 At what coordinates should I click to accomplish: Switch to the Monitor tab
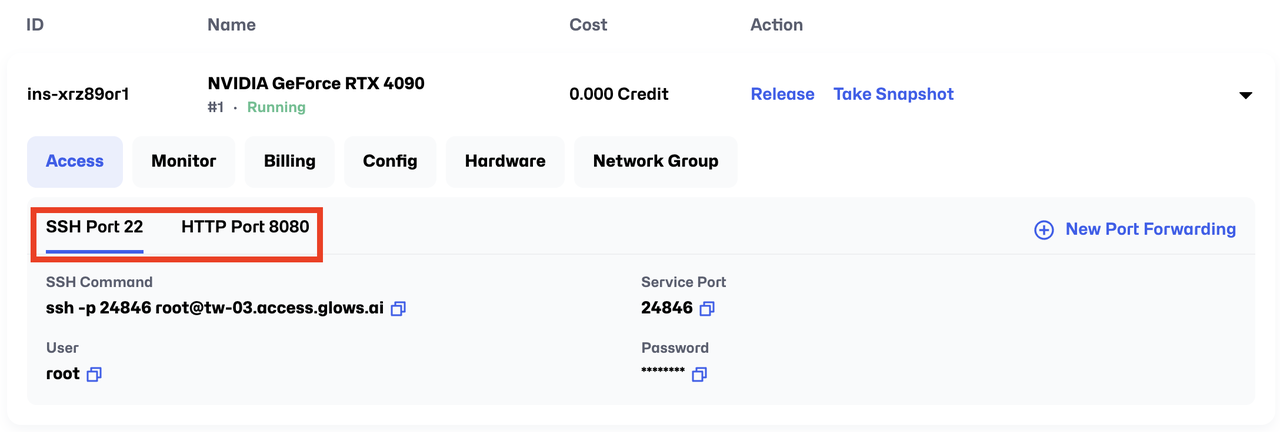(184, 161)
